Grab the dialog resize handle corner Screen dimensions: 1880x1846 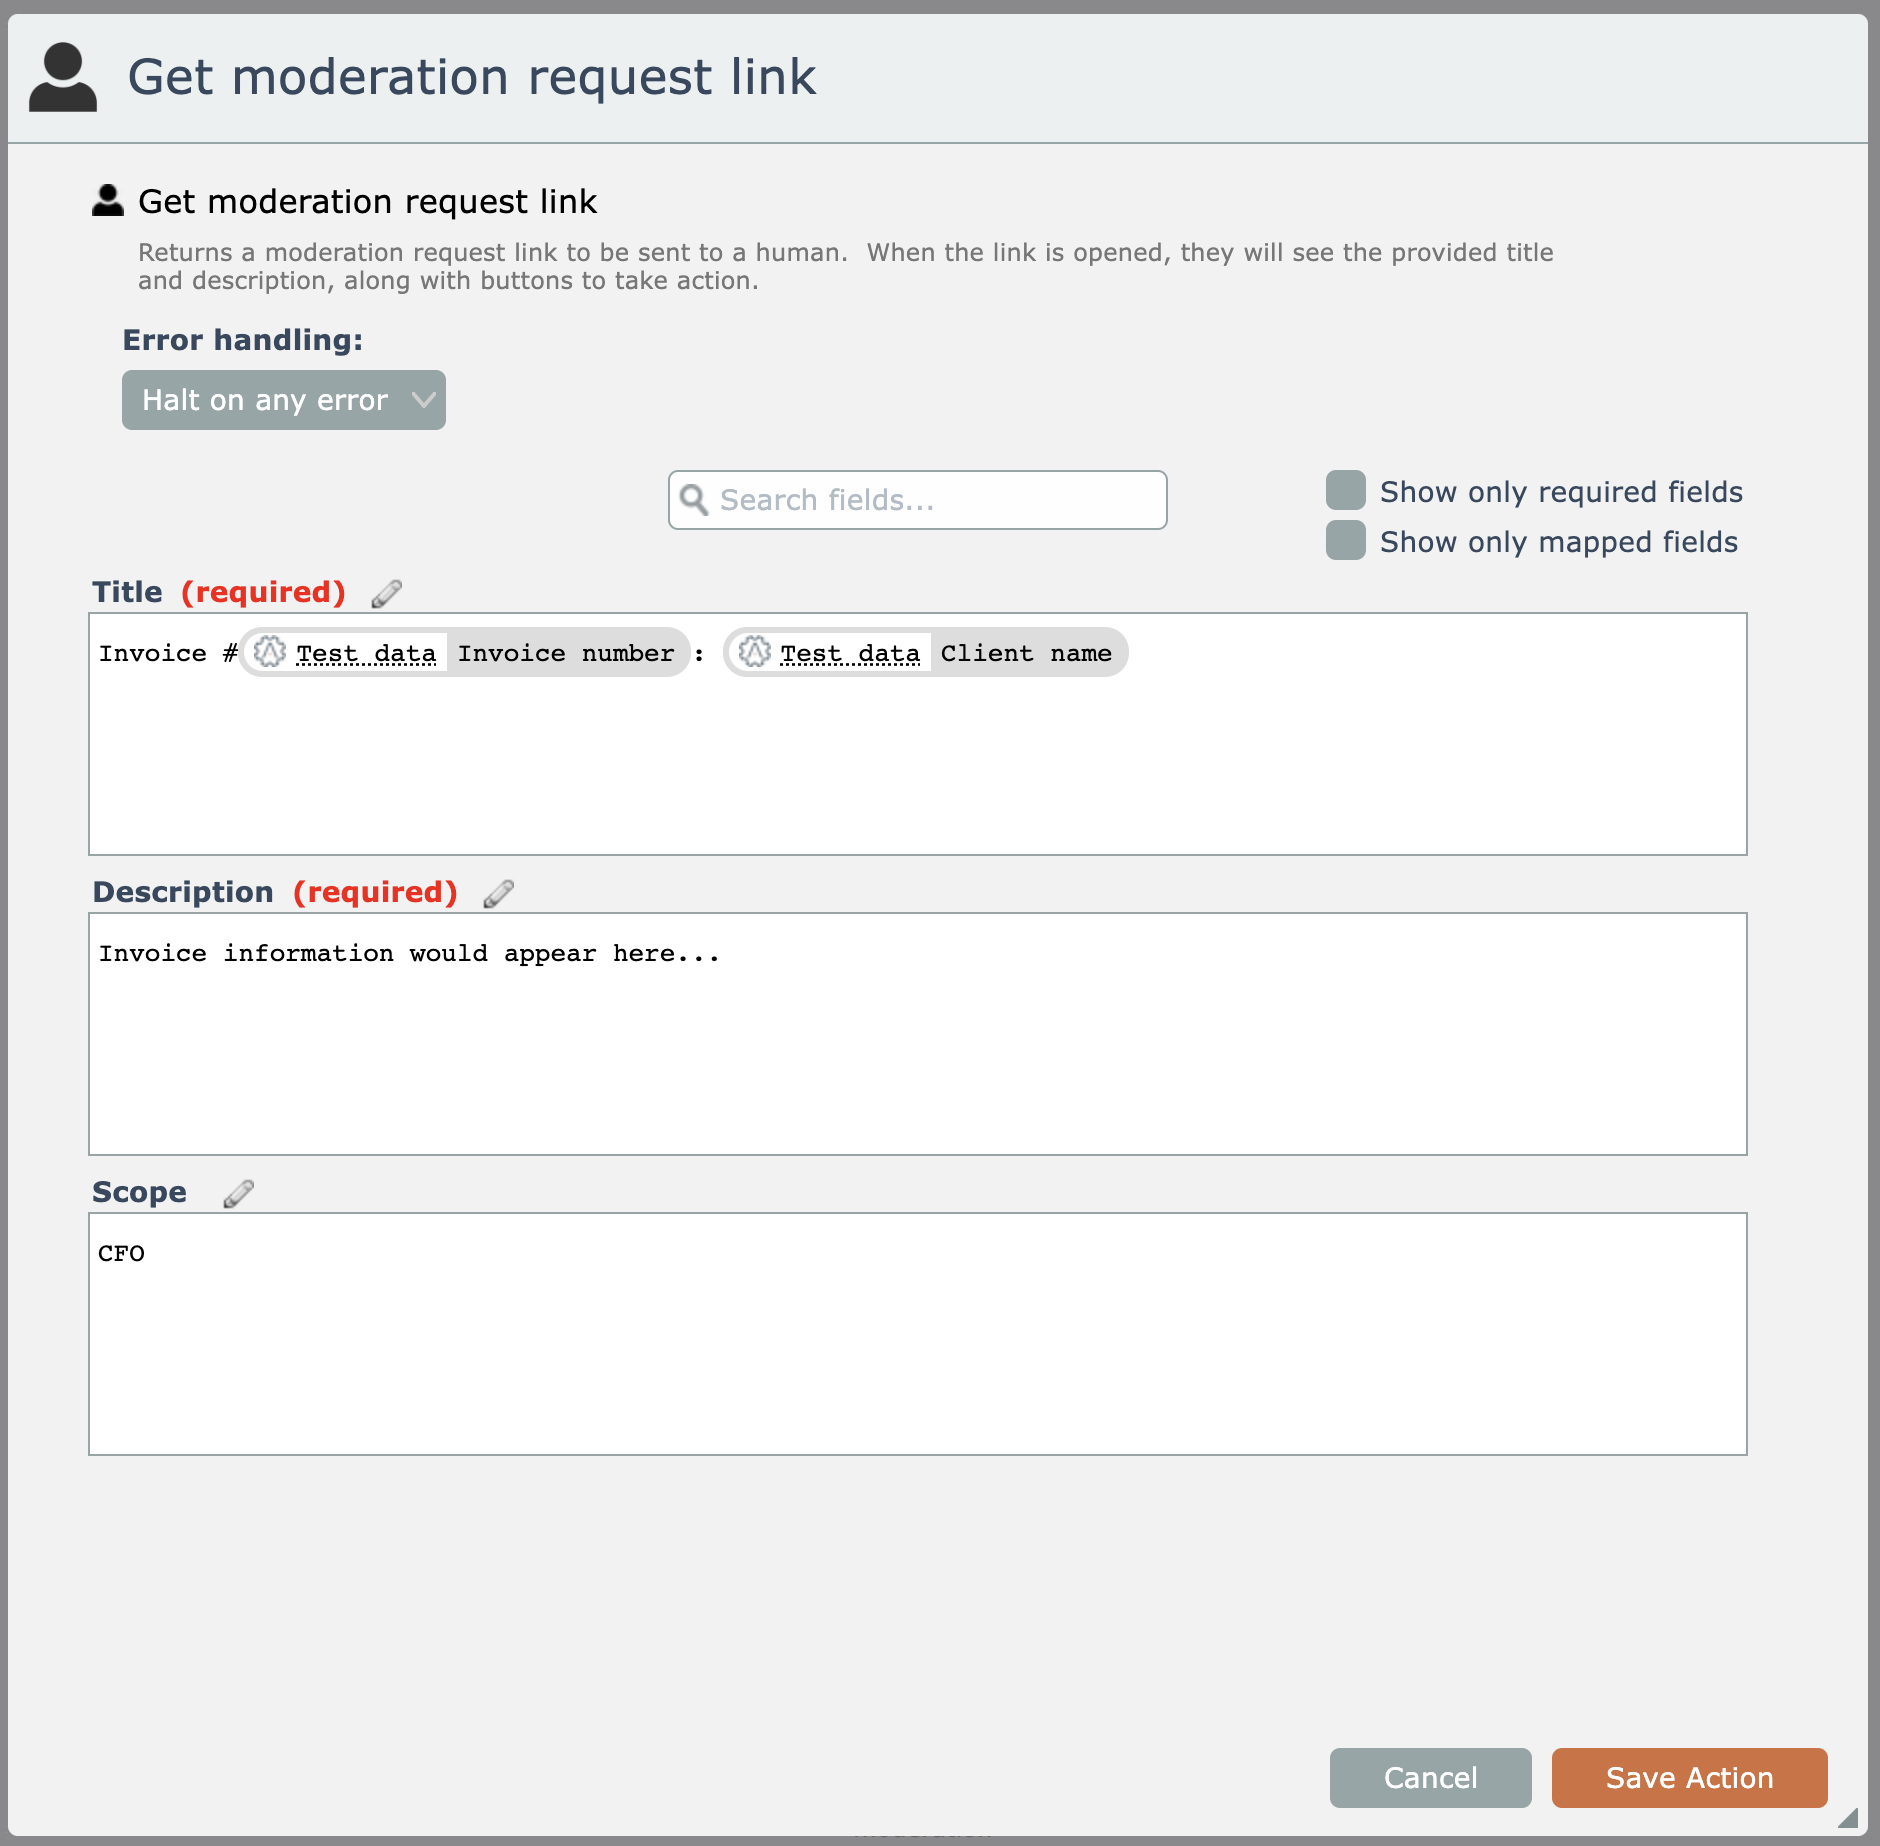tap(1849, 1819)
